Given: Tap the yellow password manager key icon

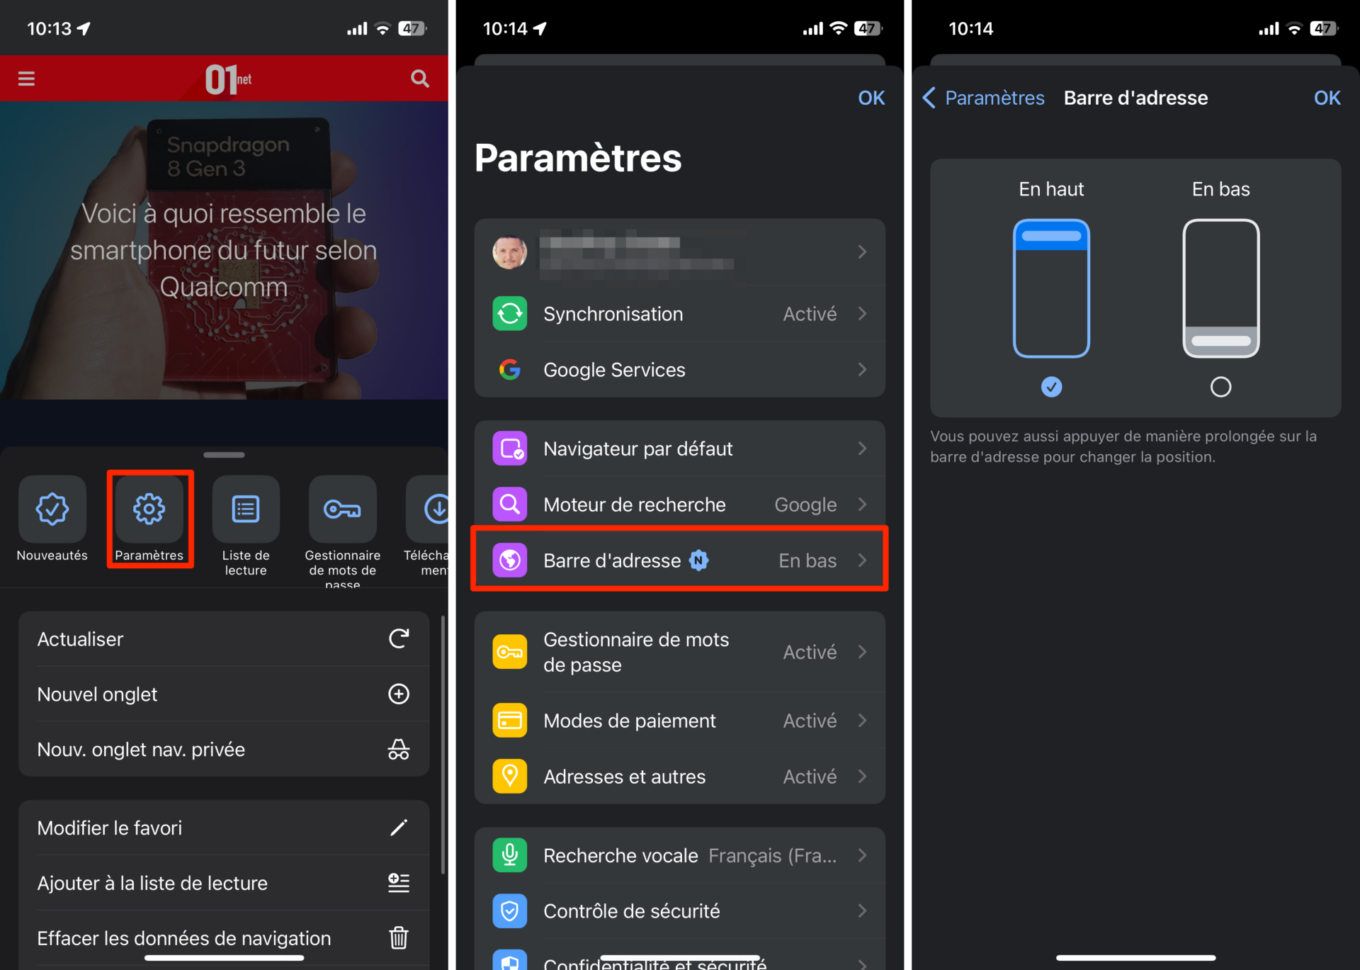Looking at the screenshot, I should pos(510,652).
